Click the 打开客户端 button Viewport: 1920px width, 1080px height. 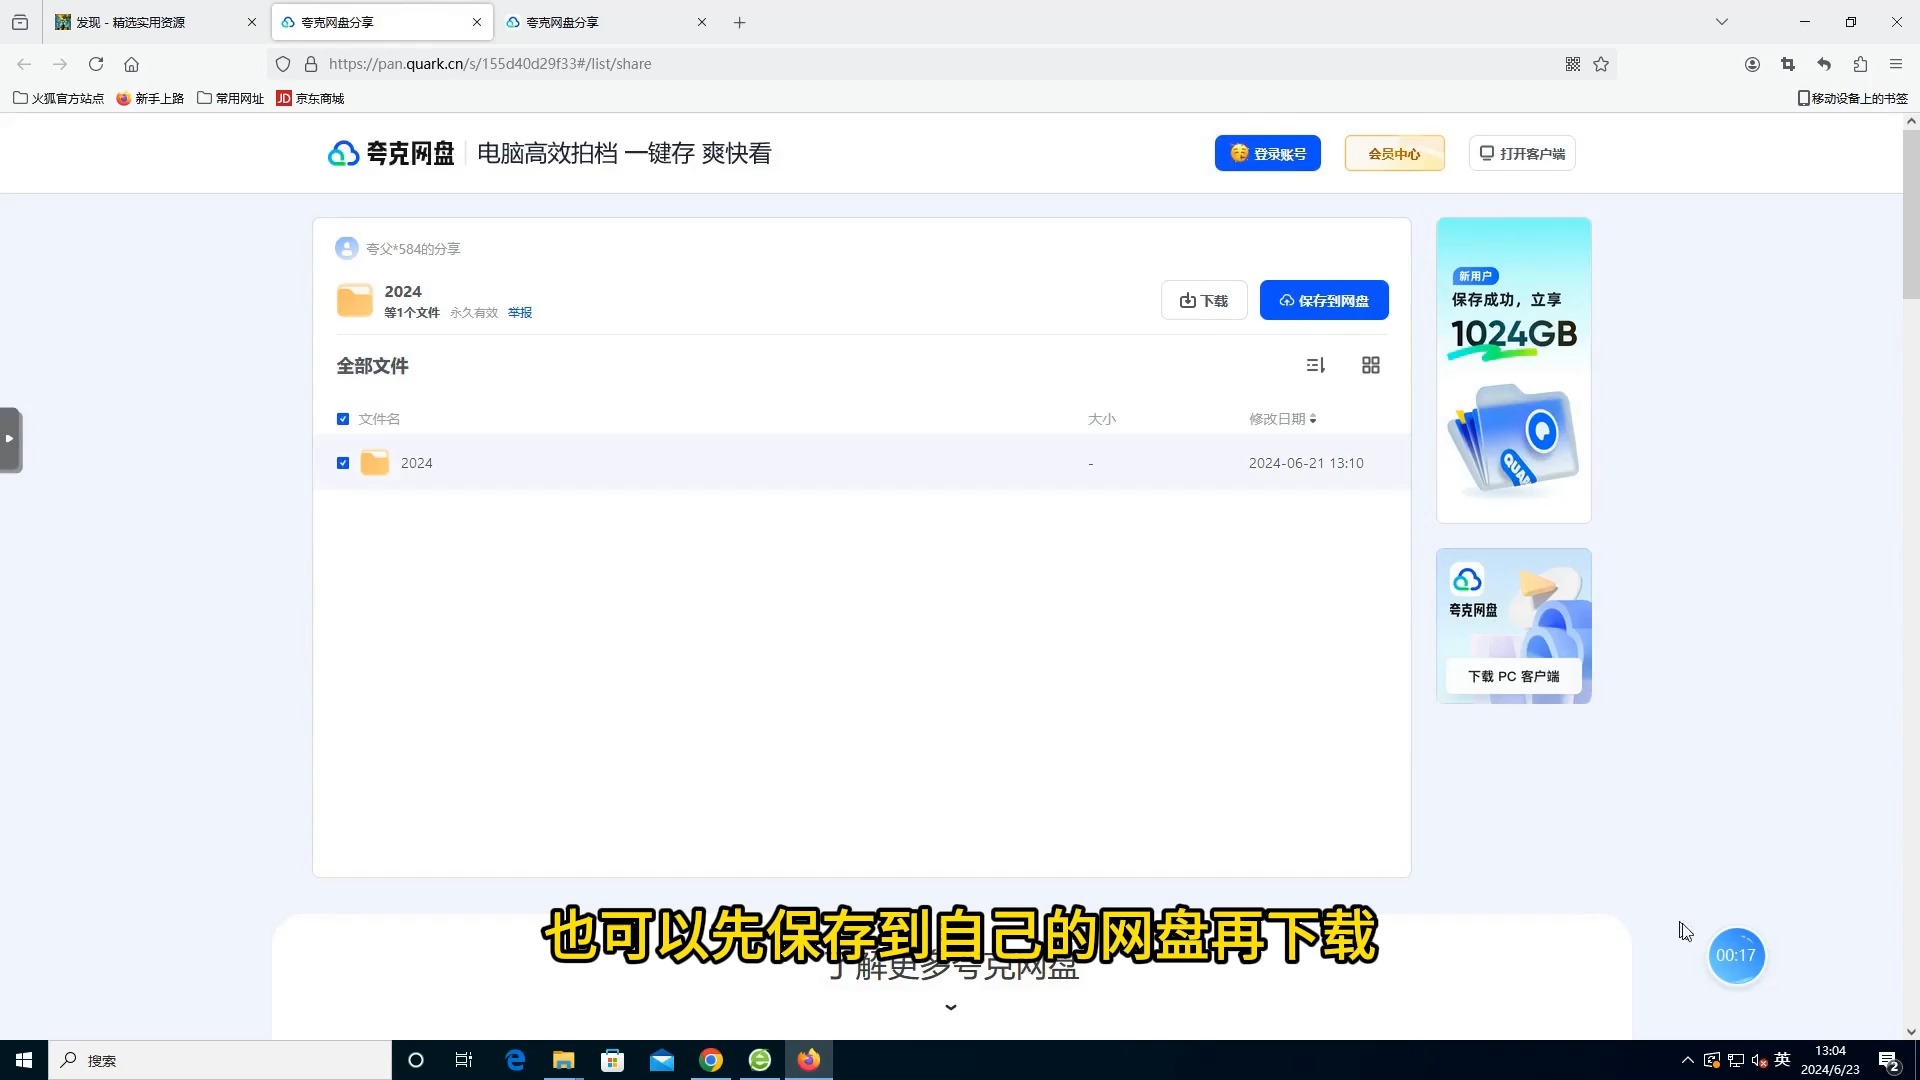coord(1522,153)
